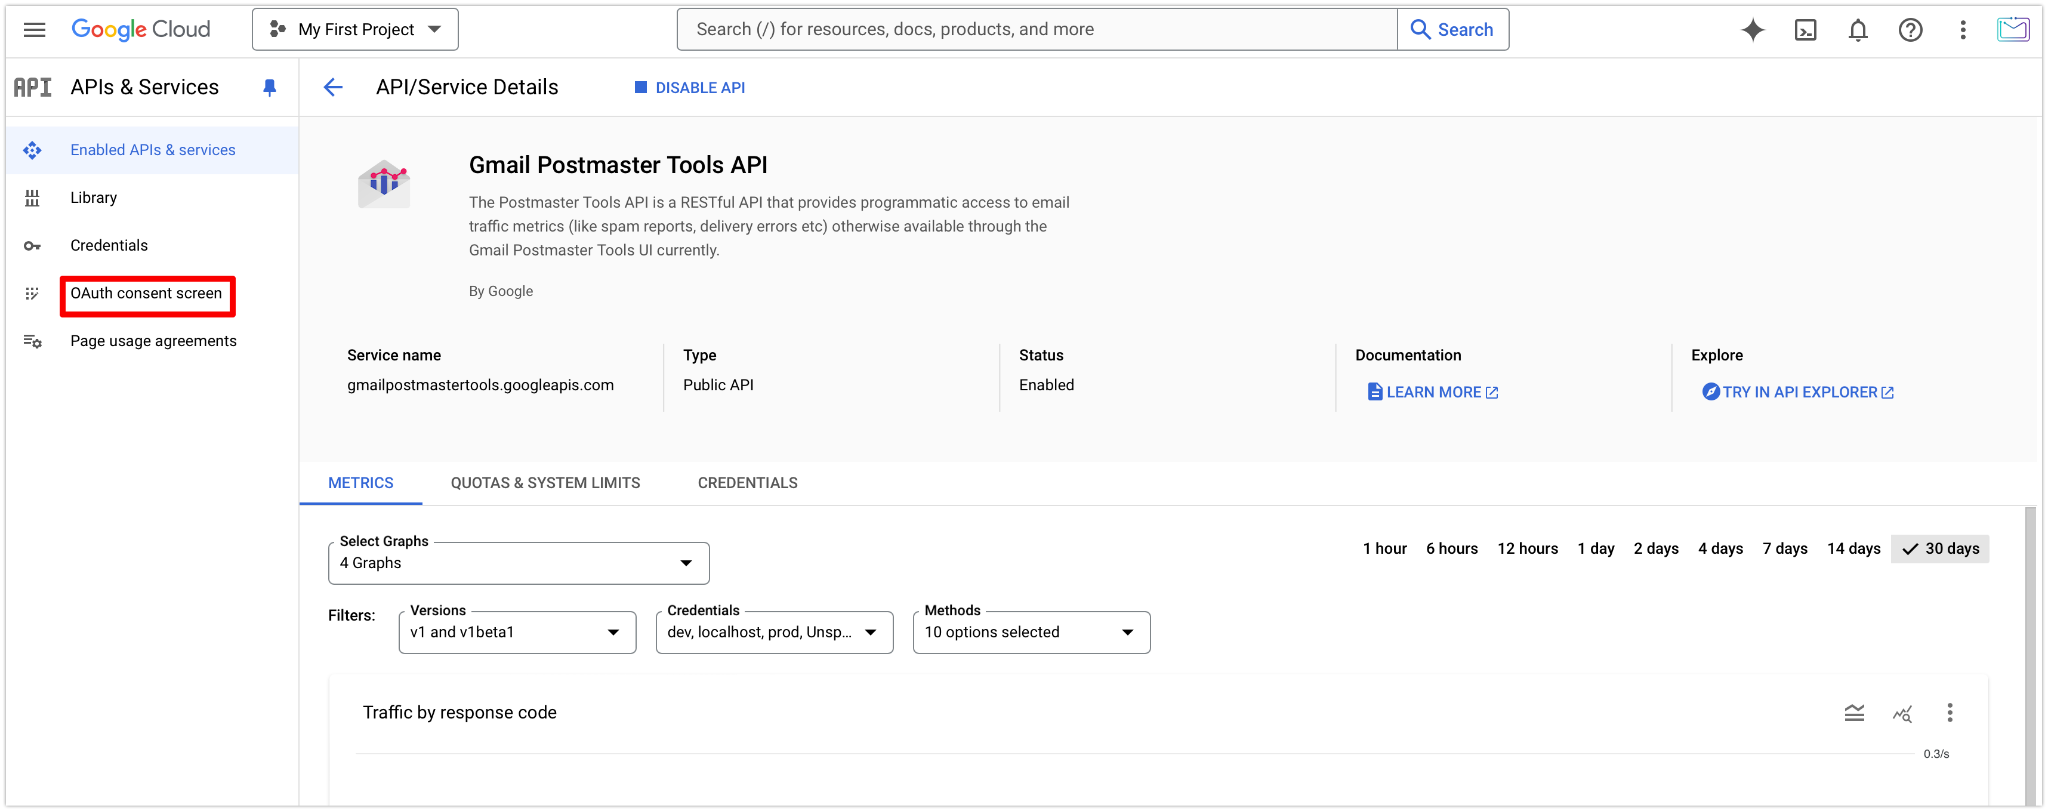Select 4 days time range
This screenshot has width=2048, height=812.
coord(1720,549)
